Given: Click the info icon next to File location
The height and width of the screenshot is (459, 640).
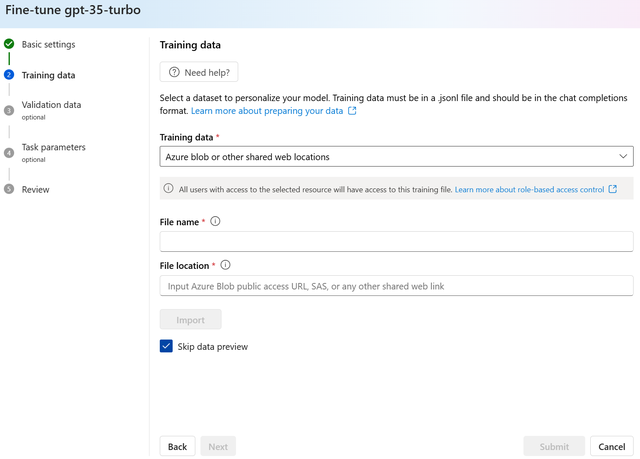Looking at the screenshot, I should 225,265.
